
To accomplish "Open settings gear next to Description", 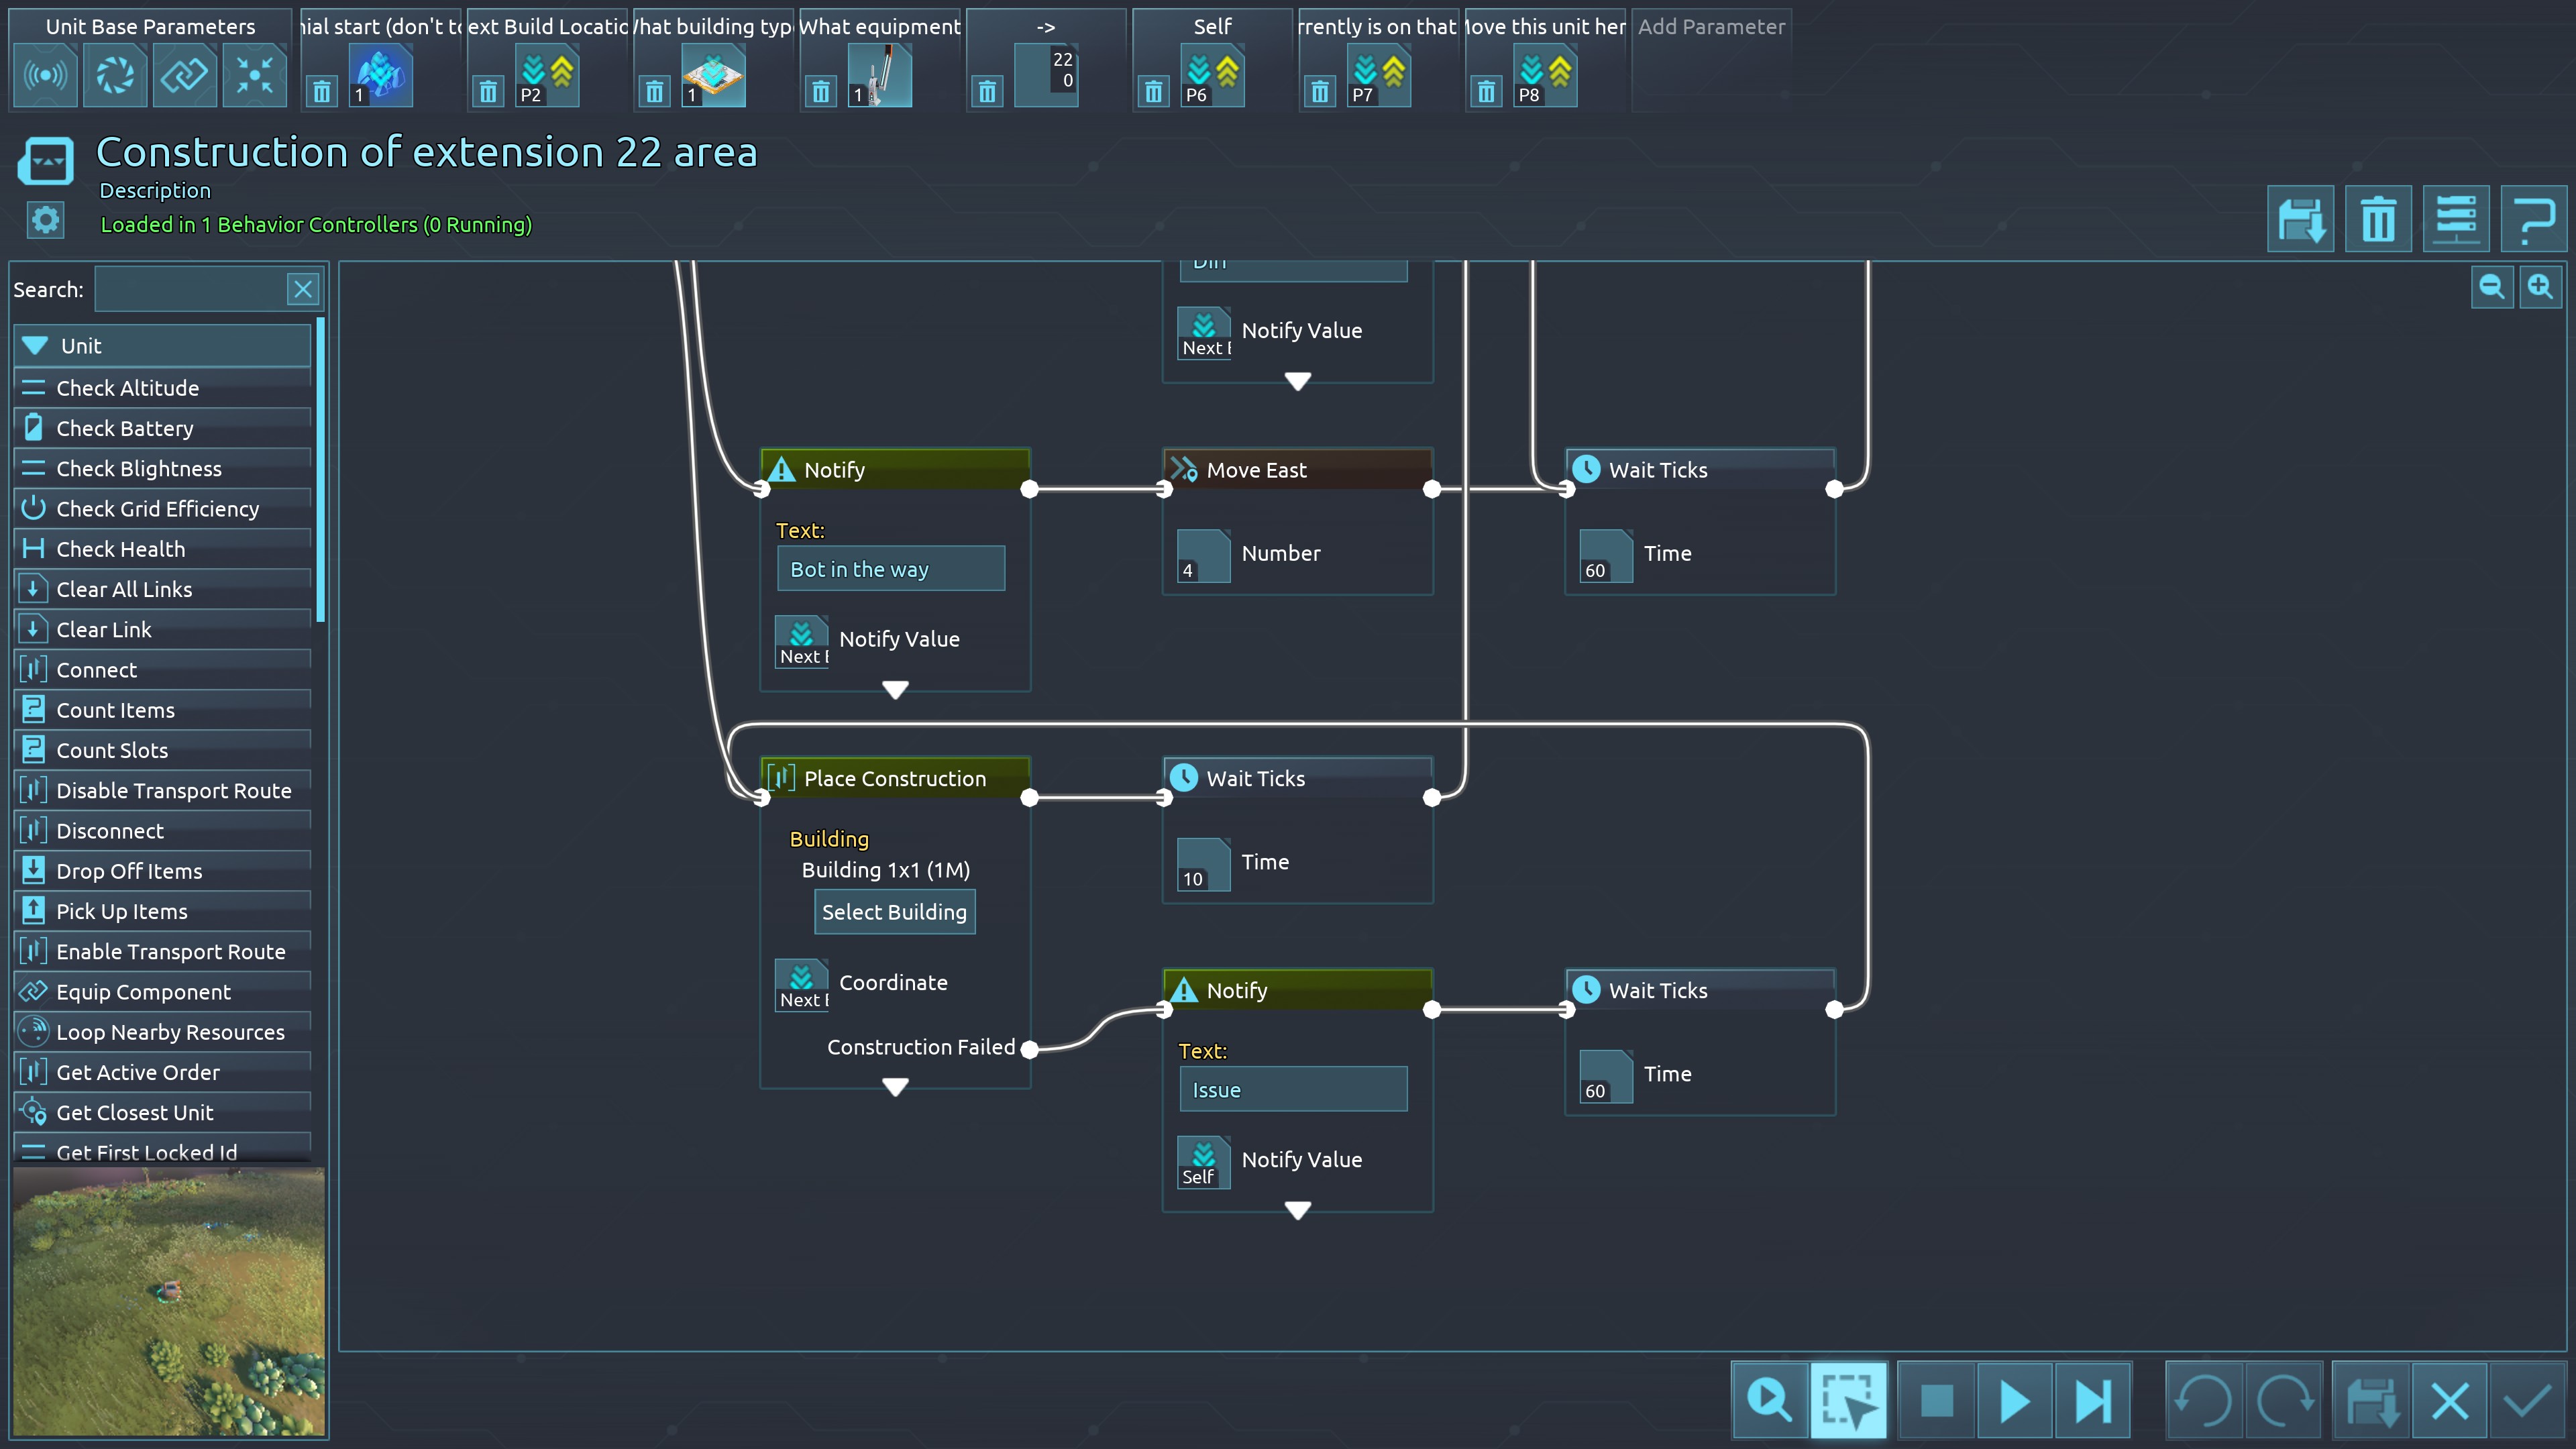I will pos(45,220).
